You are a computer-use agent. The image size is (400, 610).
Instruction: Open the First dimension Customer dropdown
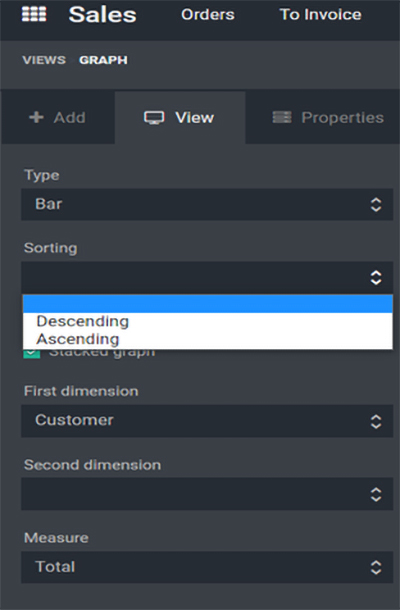(207, 421)
